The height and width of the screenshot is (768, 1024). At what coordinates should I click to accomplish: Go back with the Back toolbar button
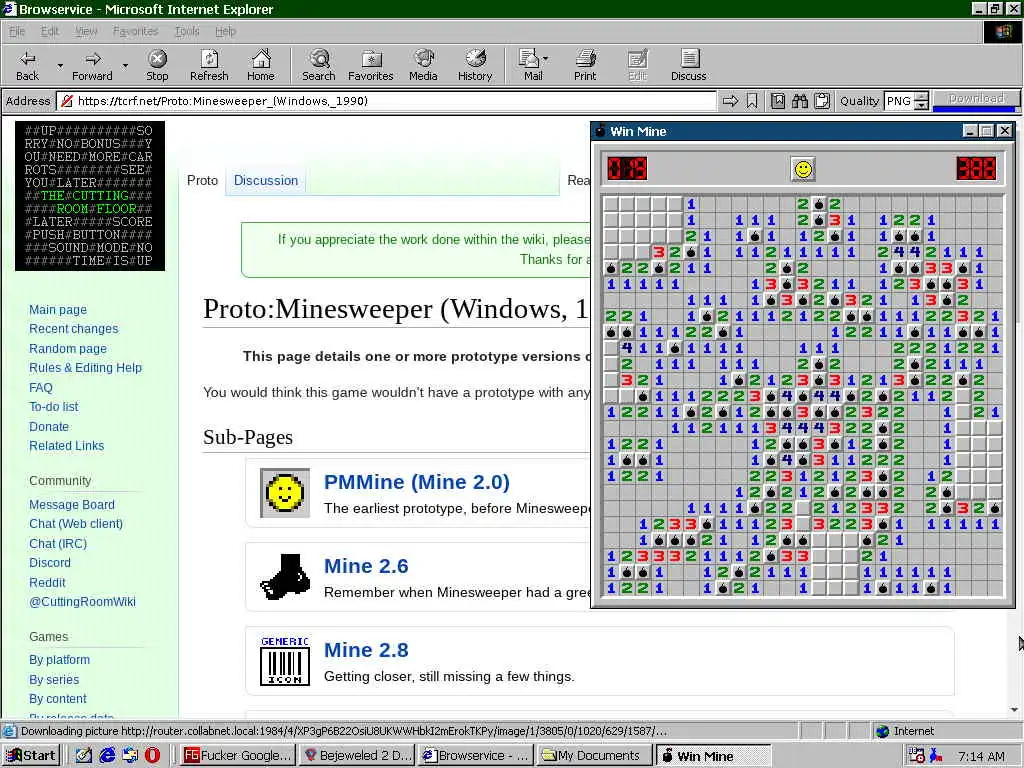tap(27, 65)
